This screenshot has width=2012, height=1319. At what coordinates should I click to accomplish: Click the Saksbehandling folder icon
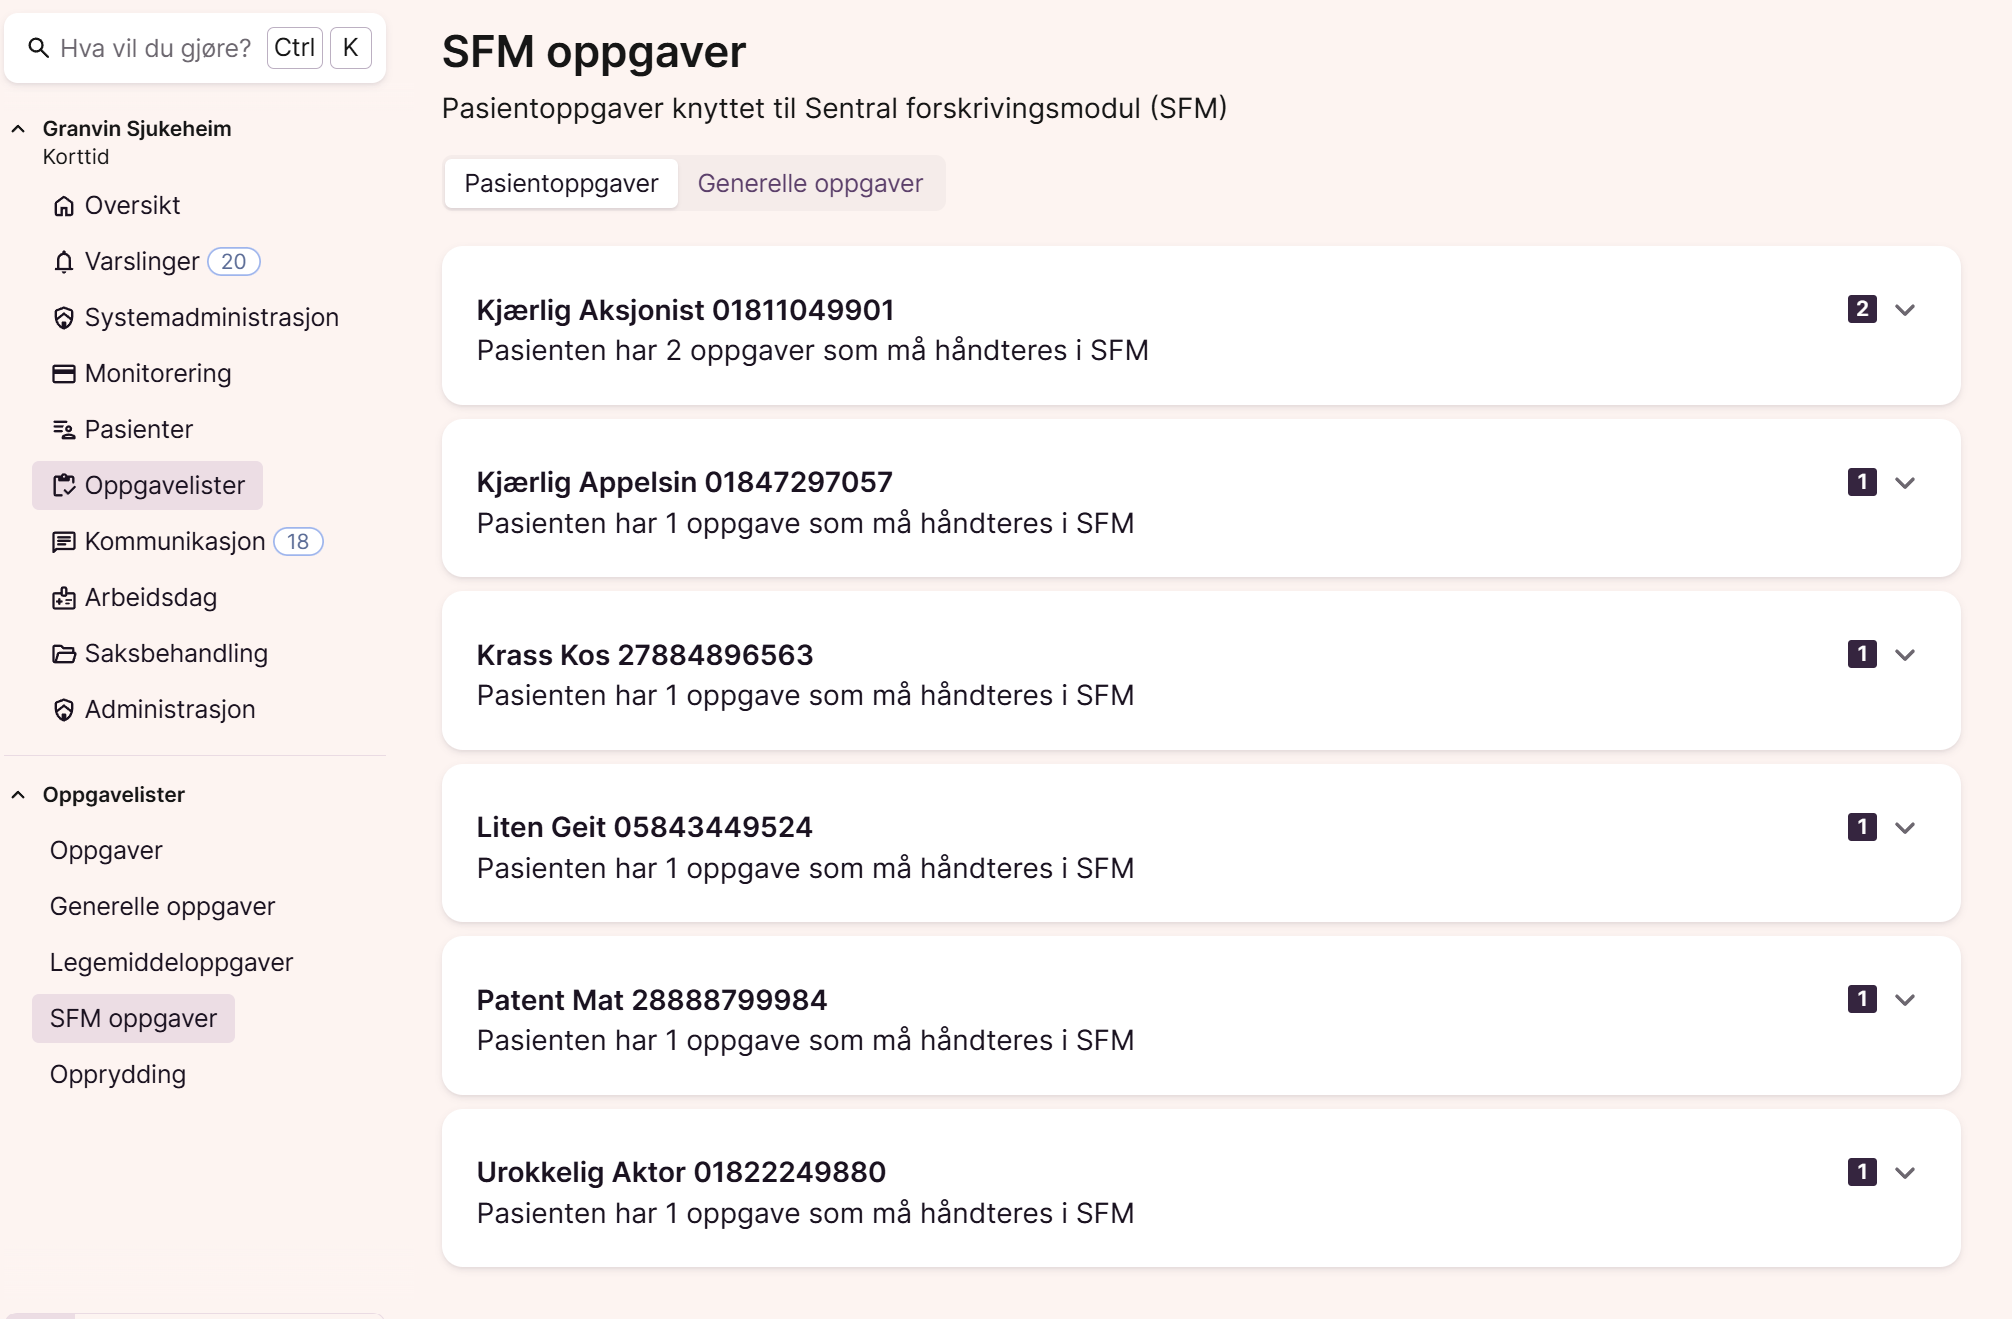click(x=64, y=654)
